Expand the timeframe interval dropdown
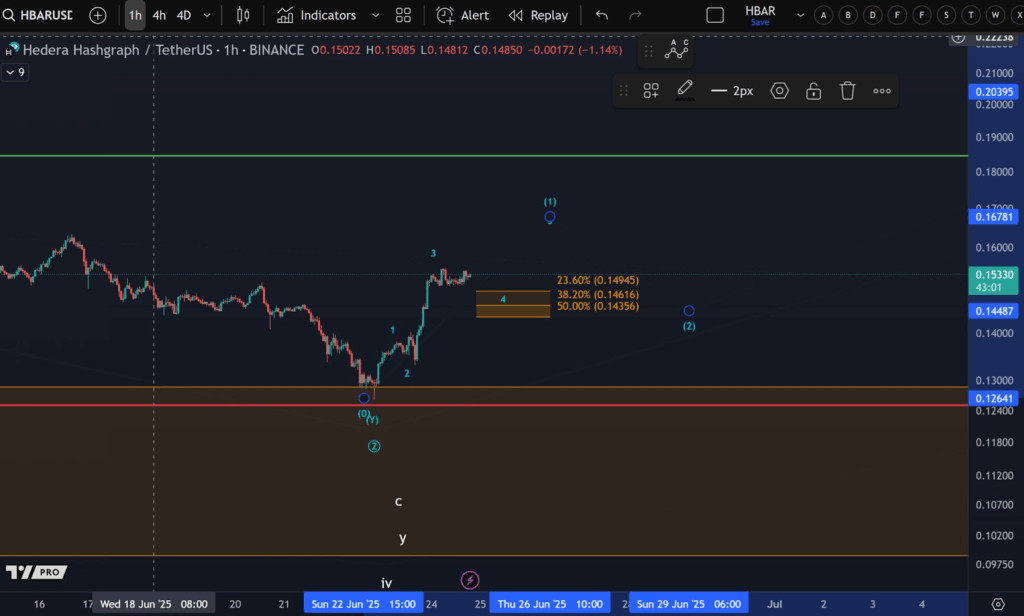The width and height of the screenshot is (1024, 616). click(206, 15)
